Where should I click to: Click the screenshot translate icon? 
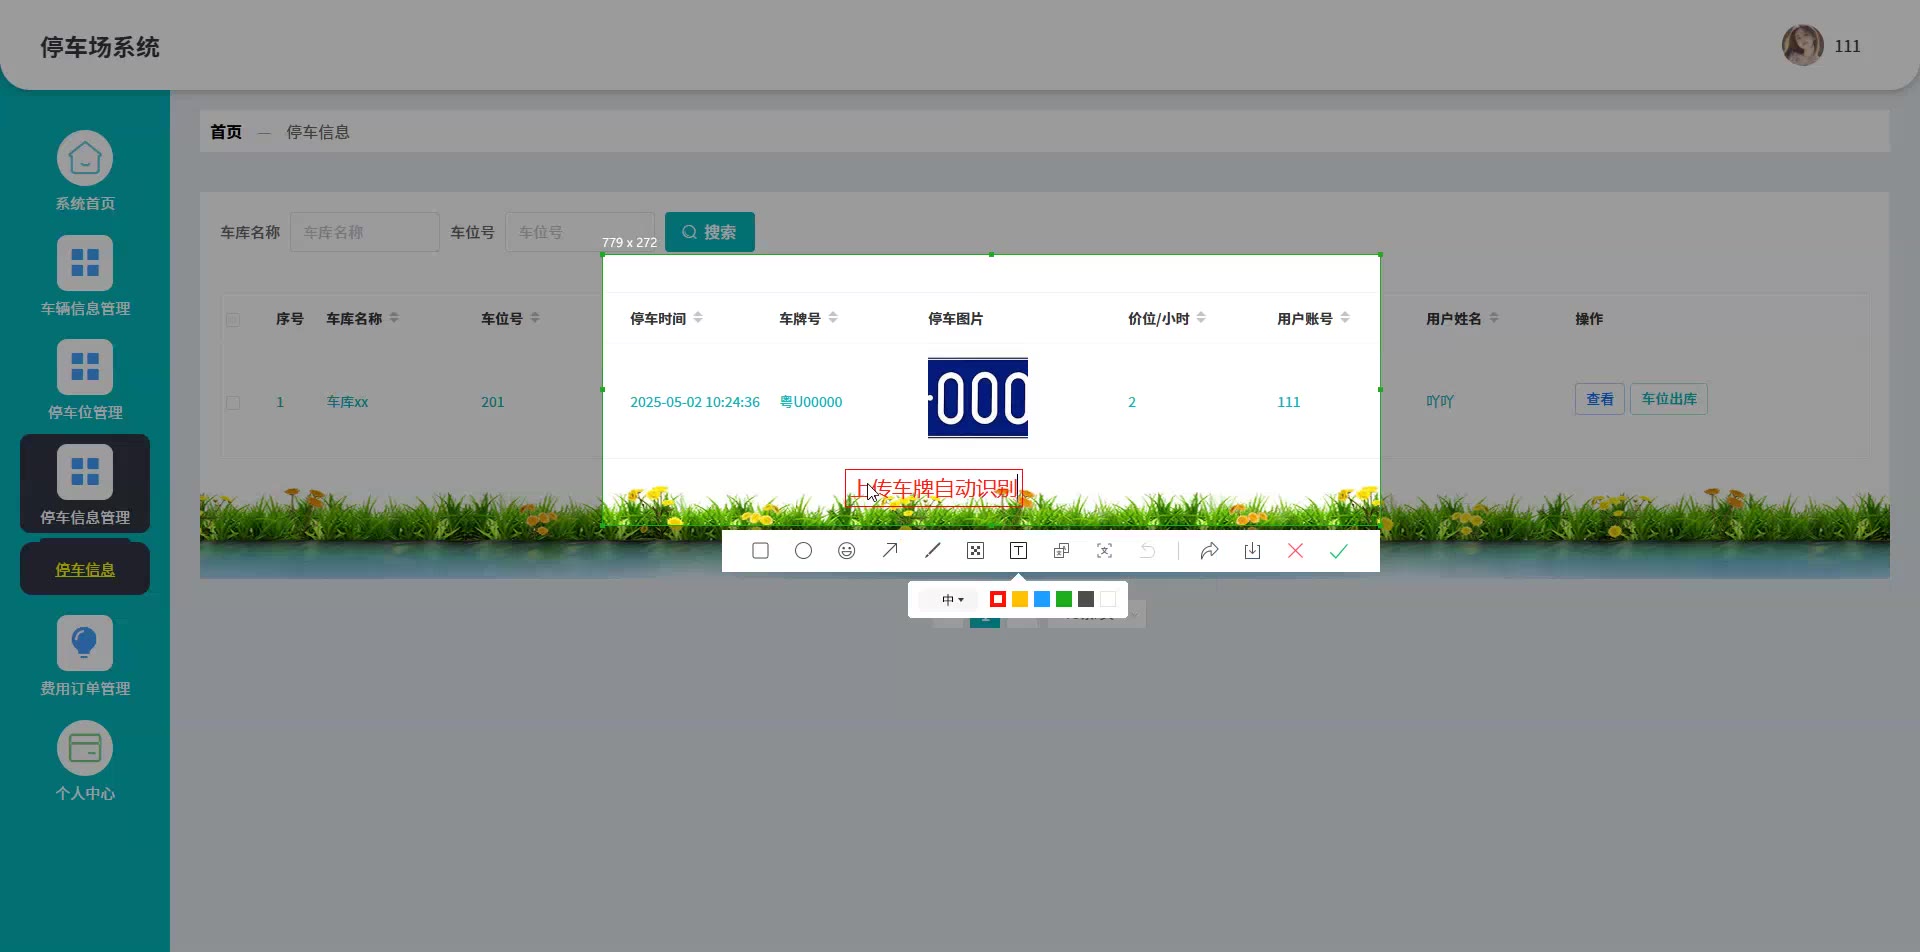[x=1061, y=551]
